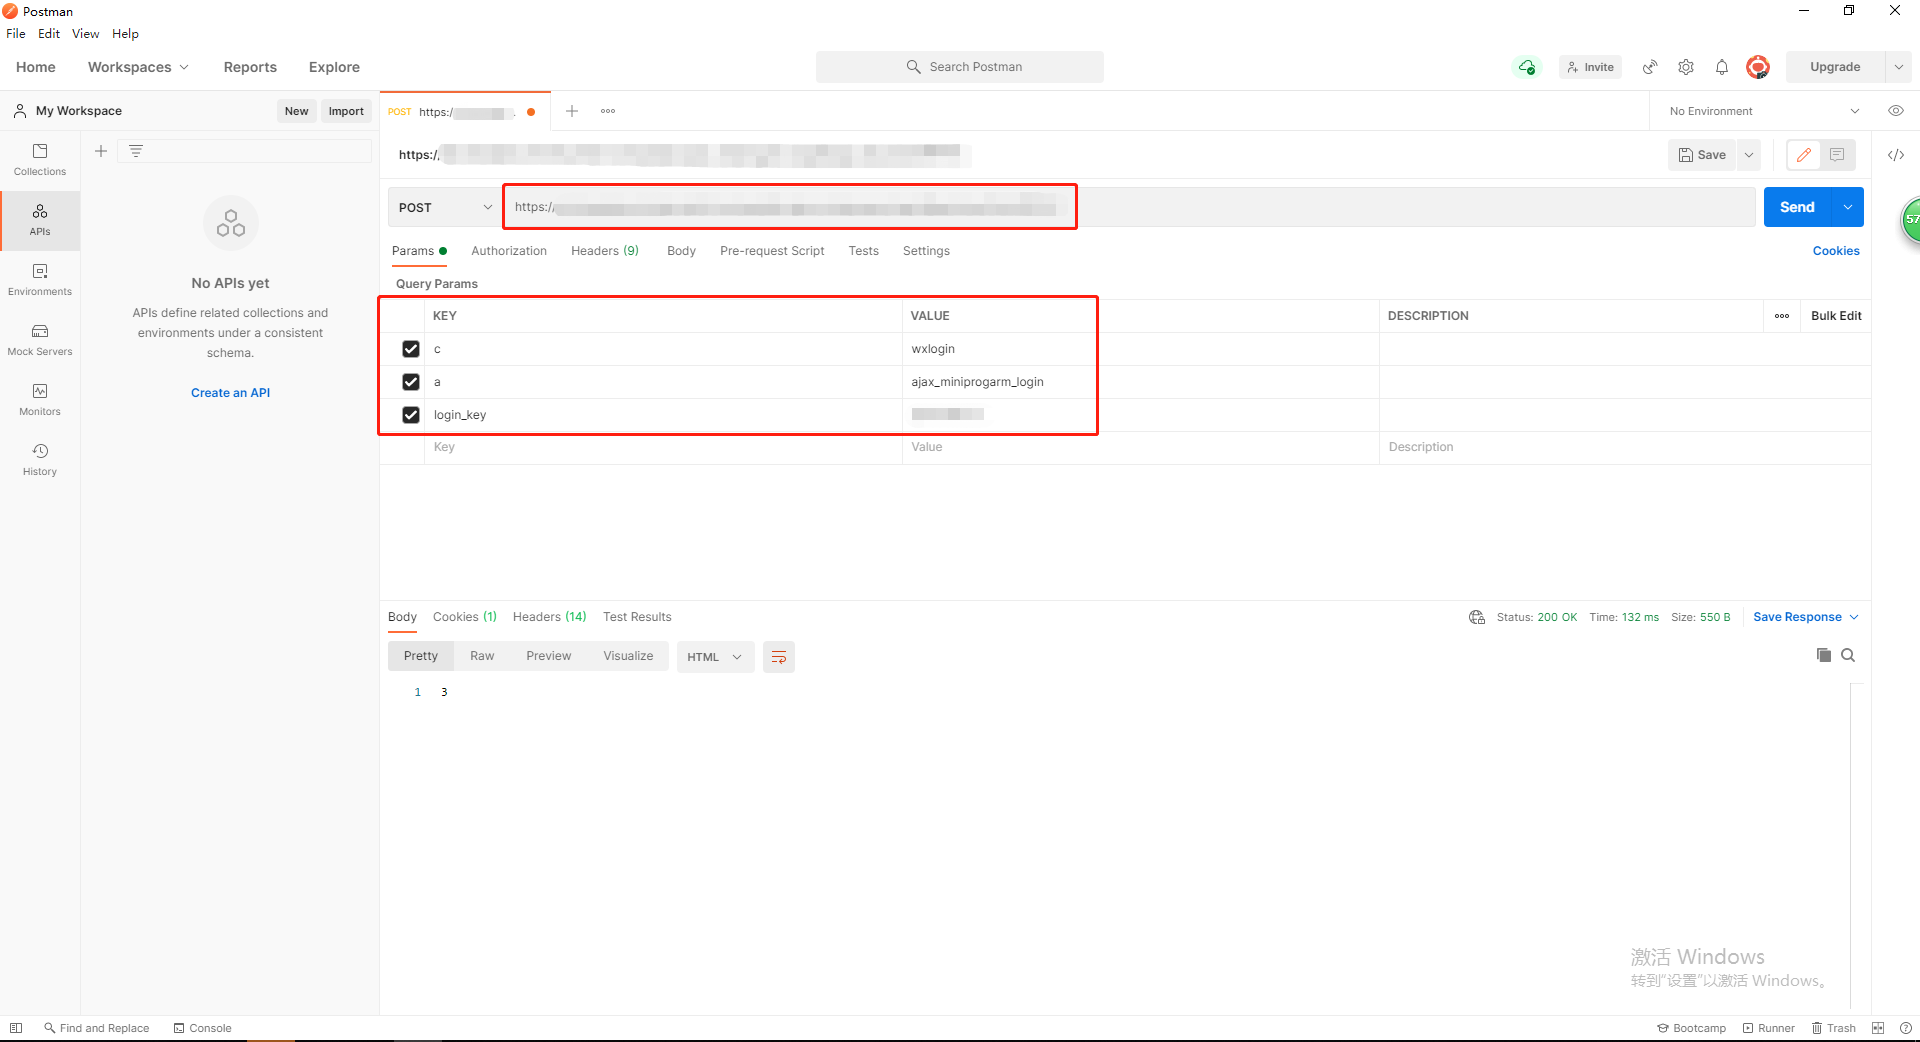Open the notifications bell
1920x1042 pixels.
(1722, 67)
